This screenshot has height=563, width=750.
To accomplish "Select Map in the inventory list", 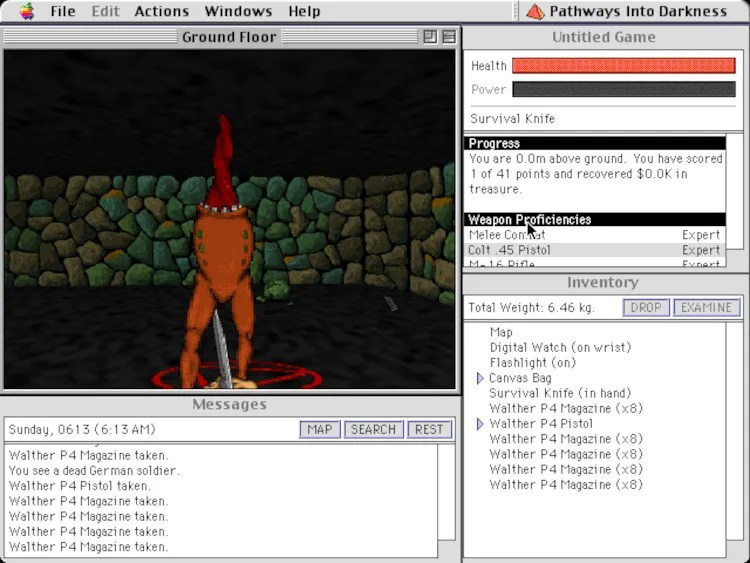I will 501,332.
